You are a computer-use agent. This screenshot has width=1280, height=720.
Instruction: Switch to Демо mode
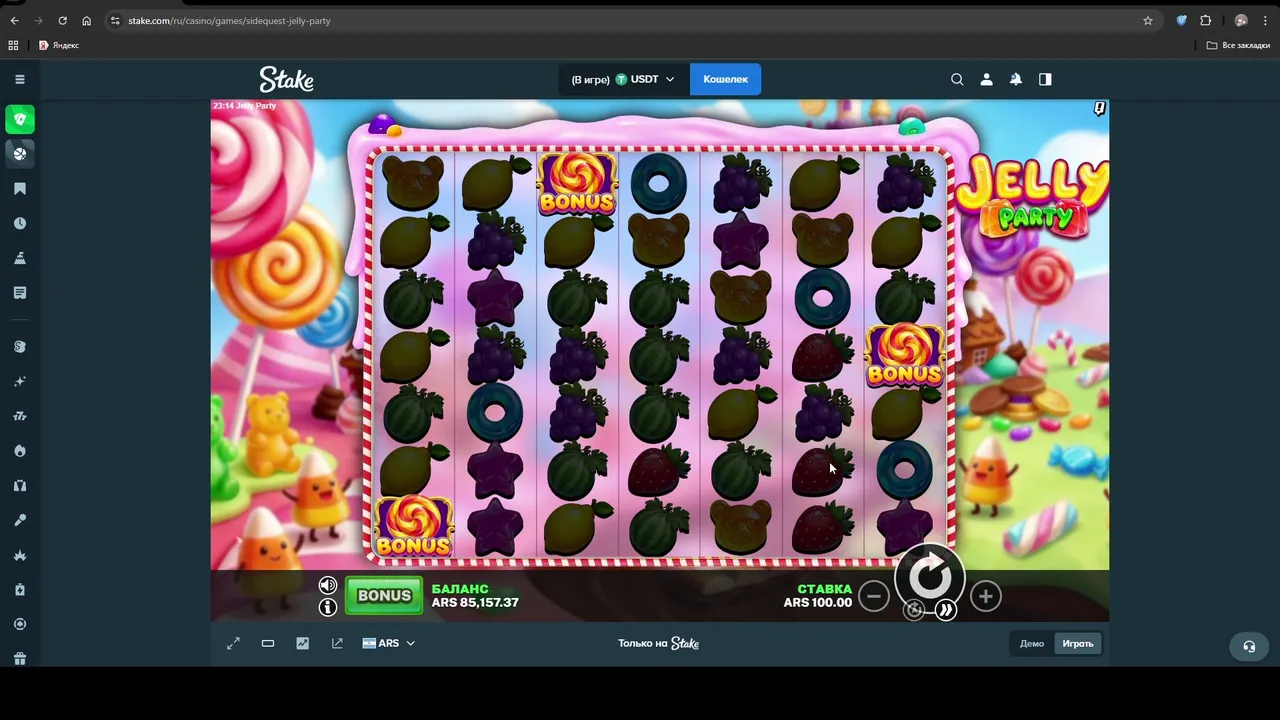[1032, 643]
